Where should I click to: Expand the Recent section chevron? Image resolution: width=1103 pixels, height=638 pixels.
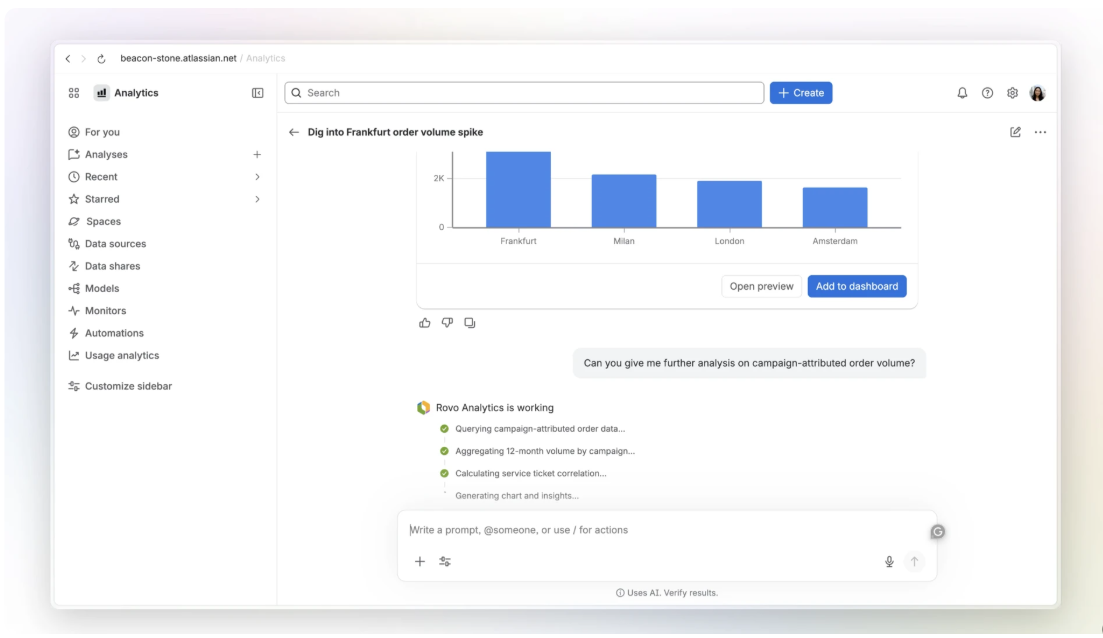pos(257,177)
